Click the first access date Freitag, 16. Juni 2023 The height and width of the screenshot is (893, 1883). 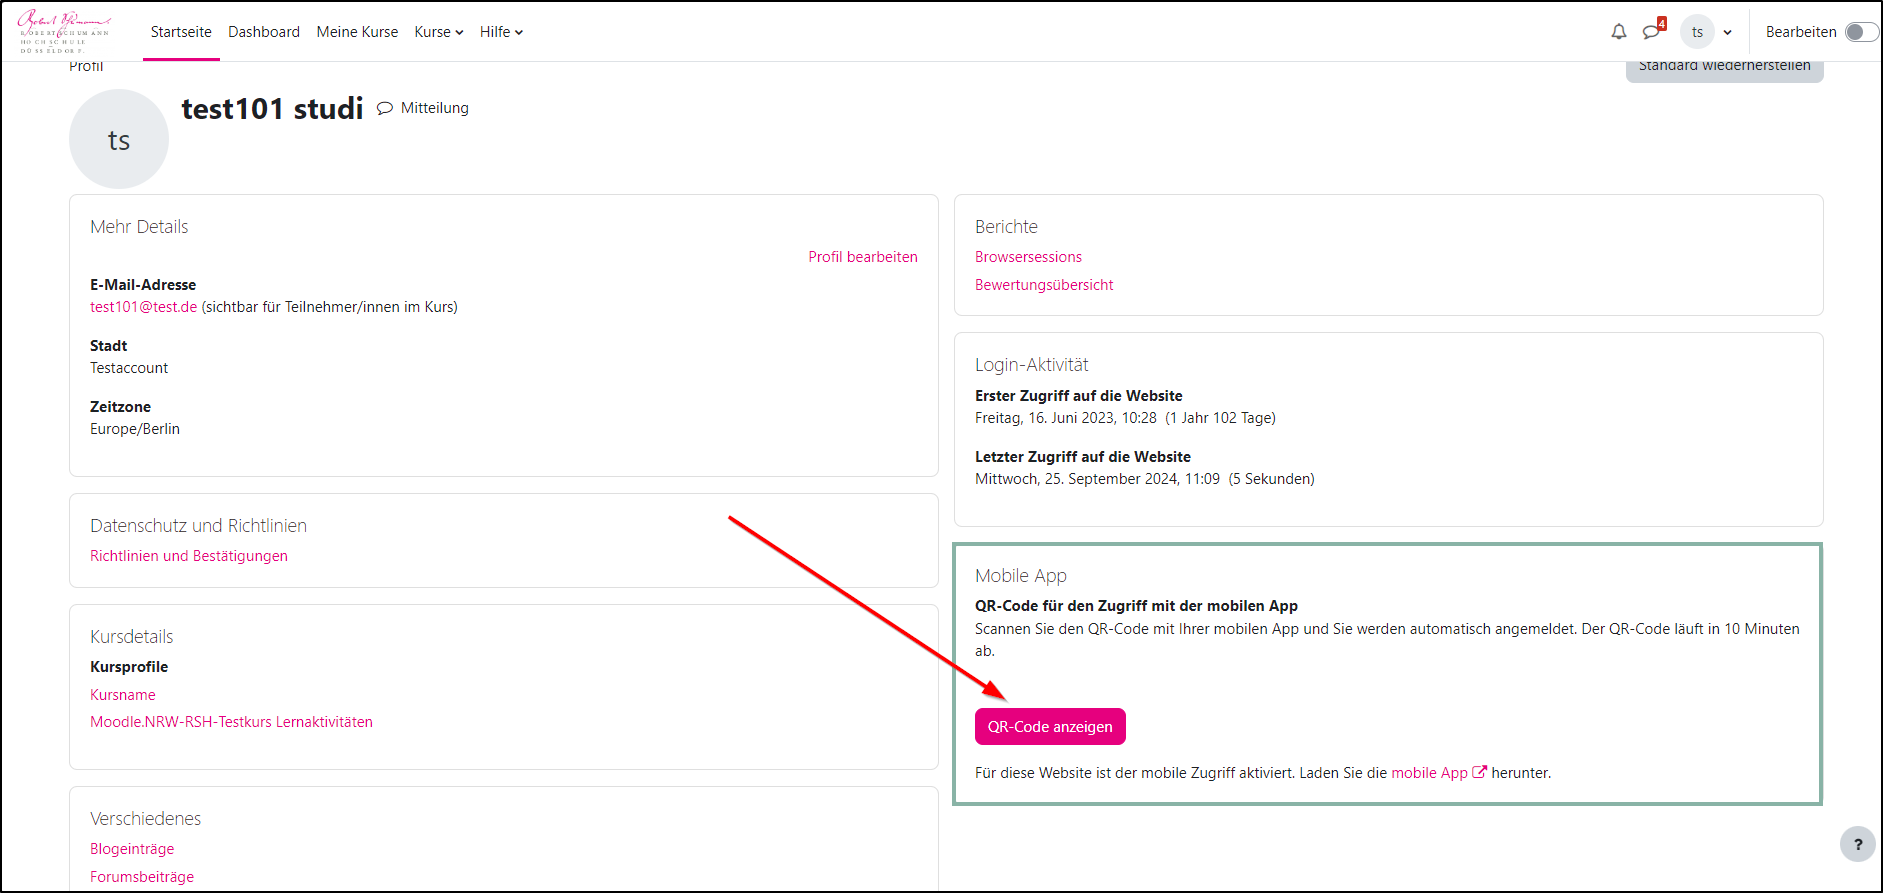click(x=1066, y=418)
